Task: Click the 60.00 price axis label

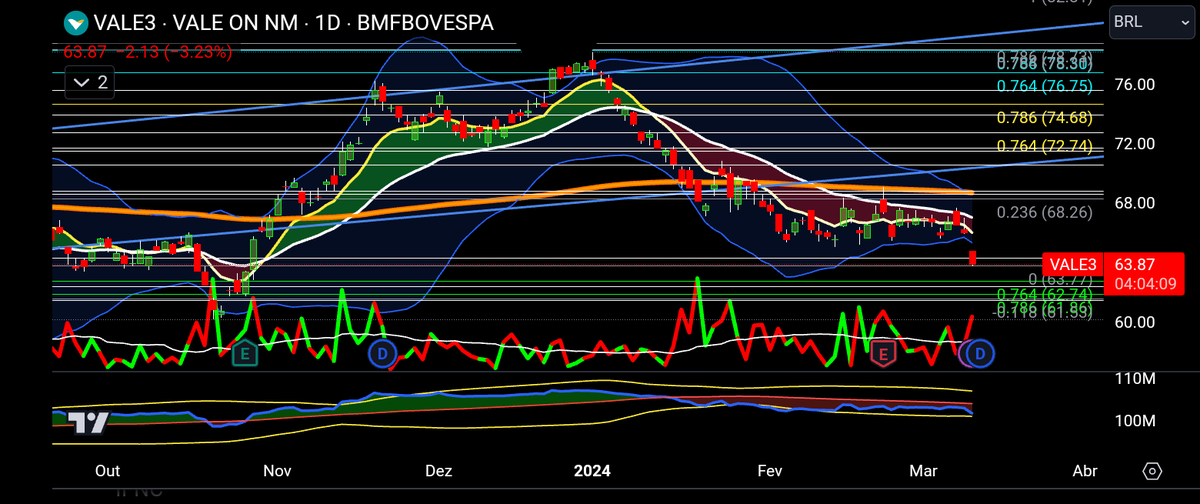Action: (1134, 322)
